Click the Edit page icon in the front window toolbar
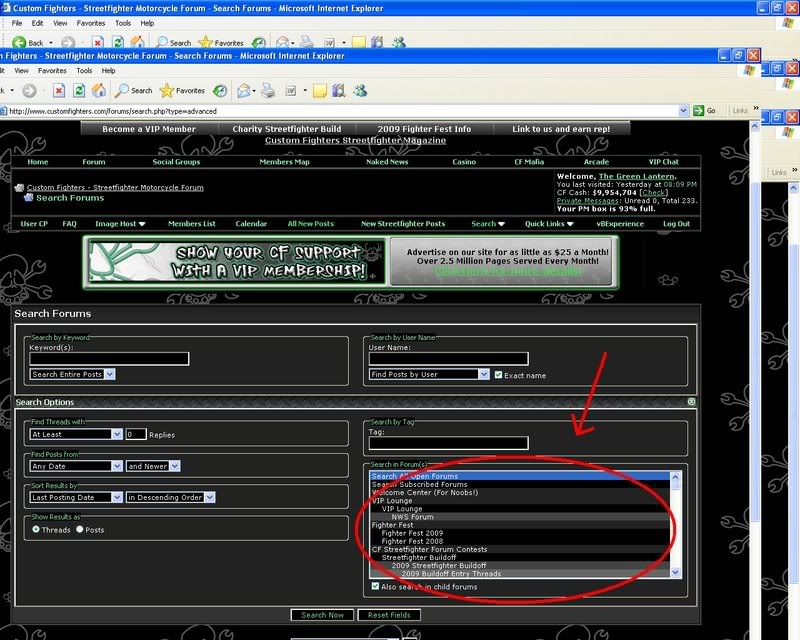Image resolution: width=800 pixels, height=640 pixels. click(291, 91)
